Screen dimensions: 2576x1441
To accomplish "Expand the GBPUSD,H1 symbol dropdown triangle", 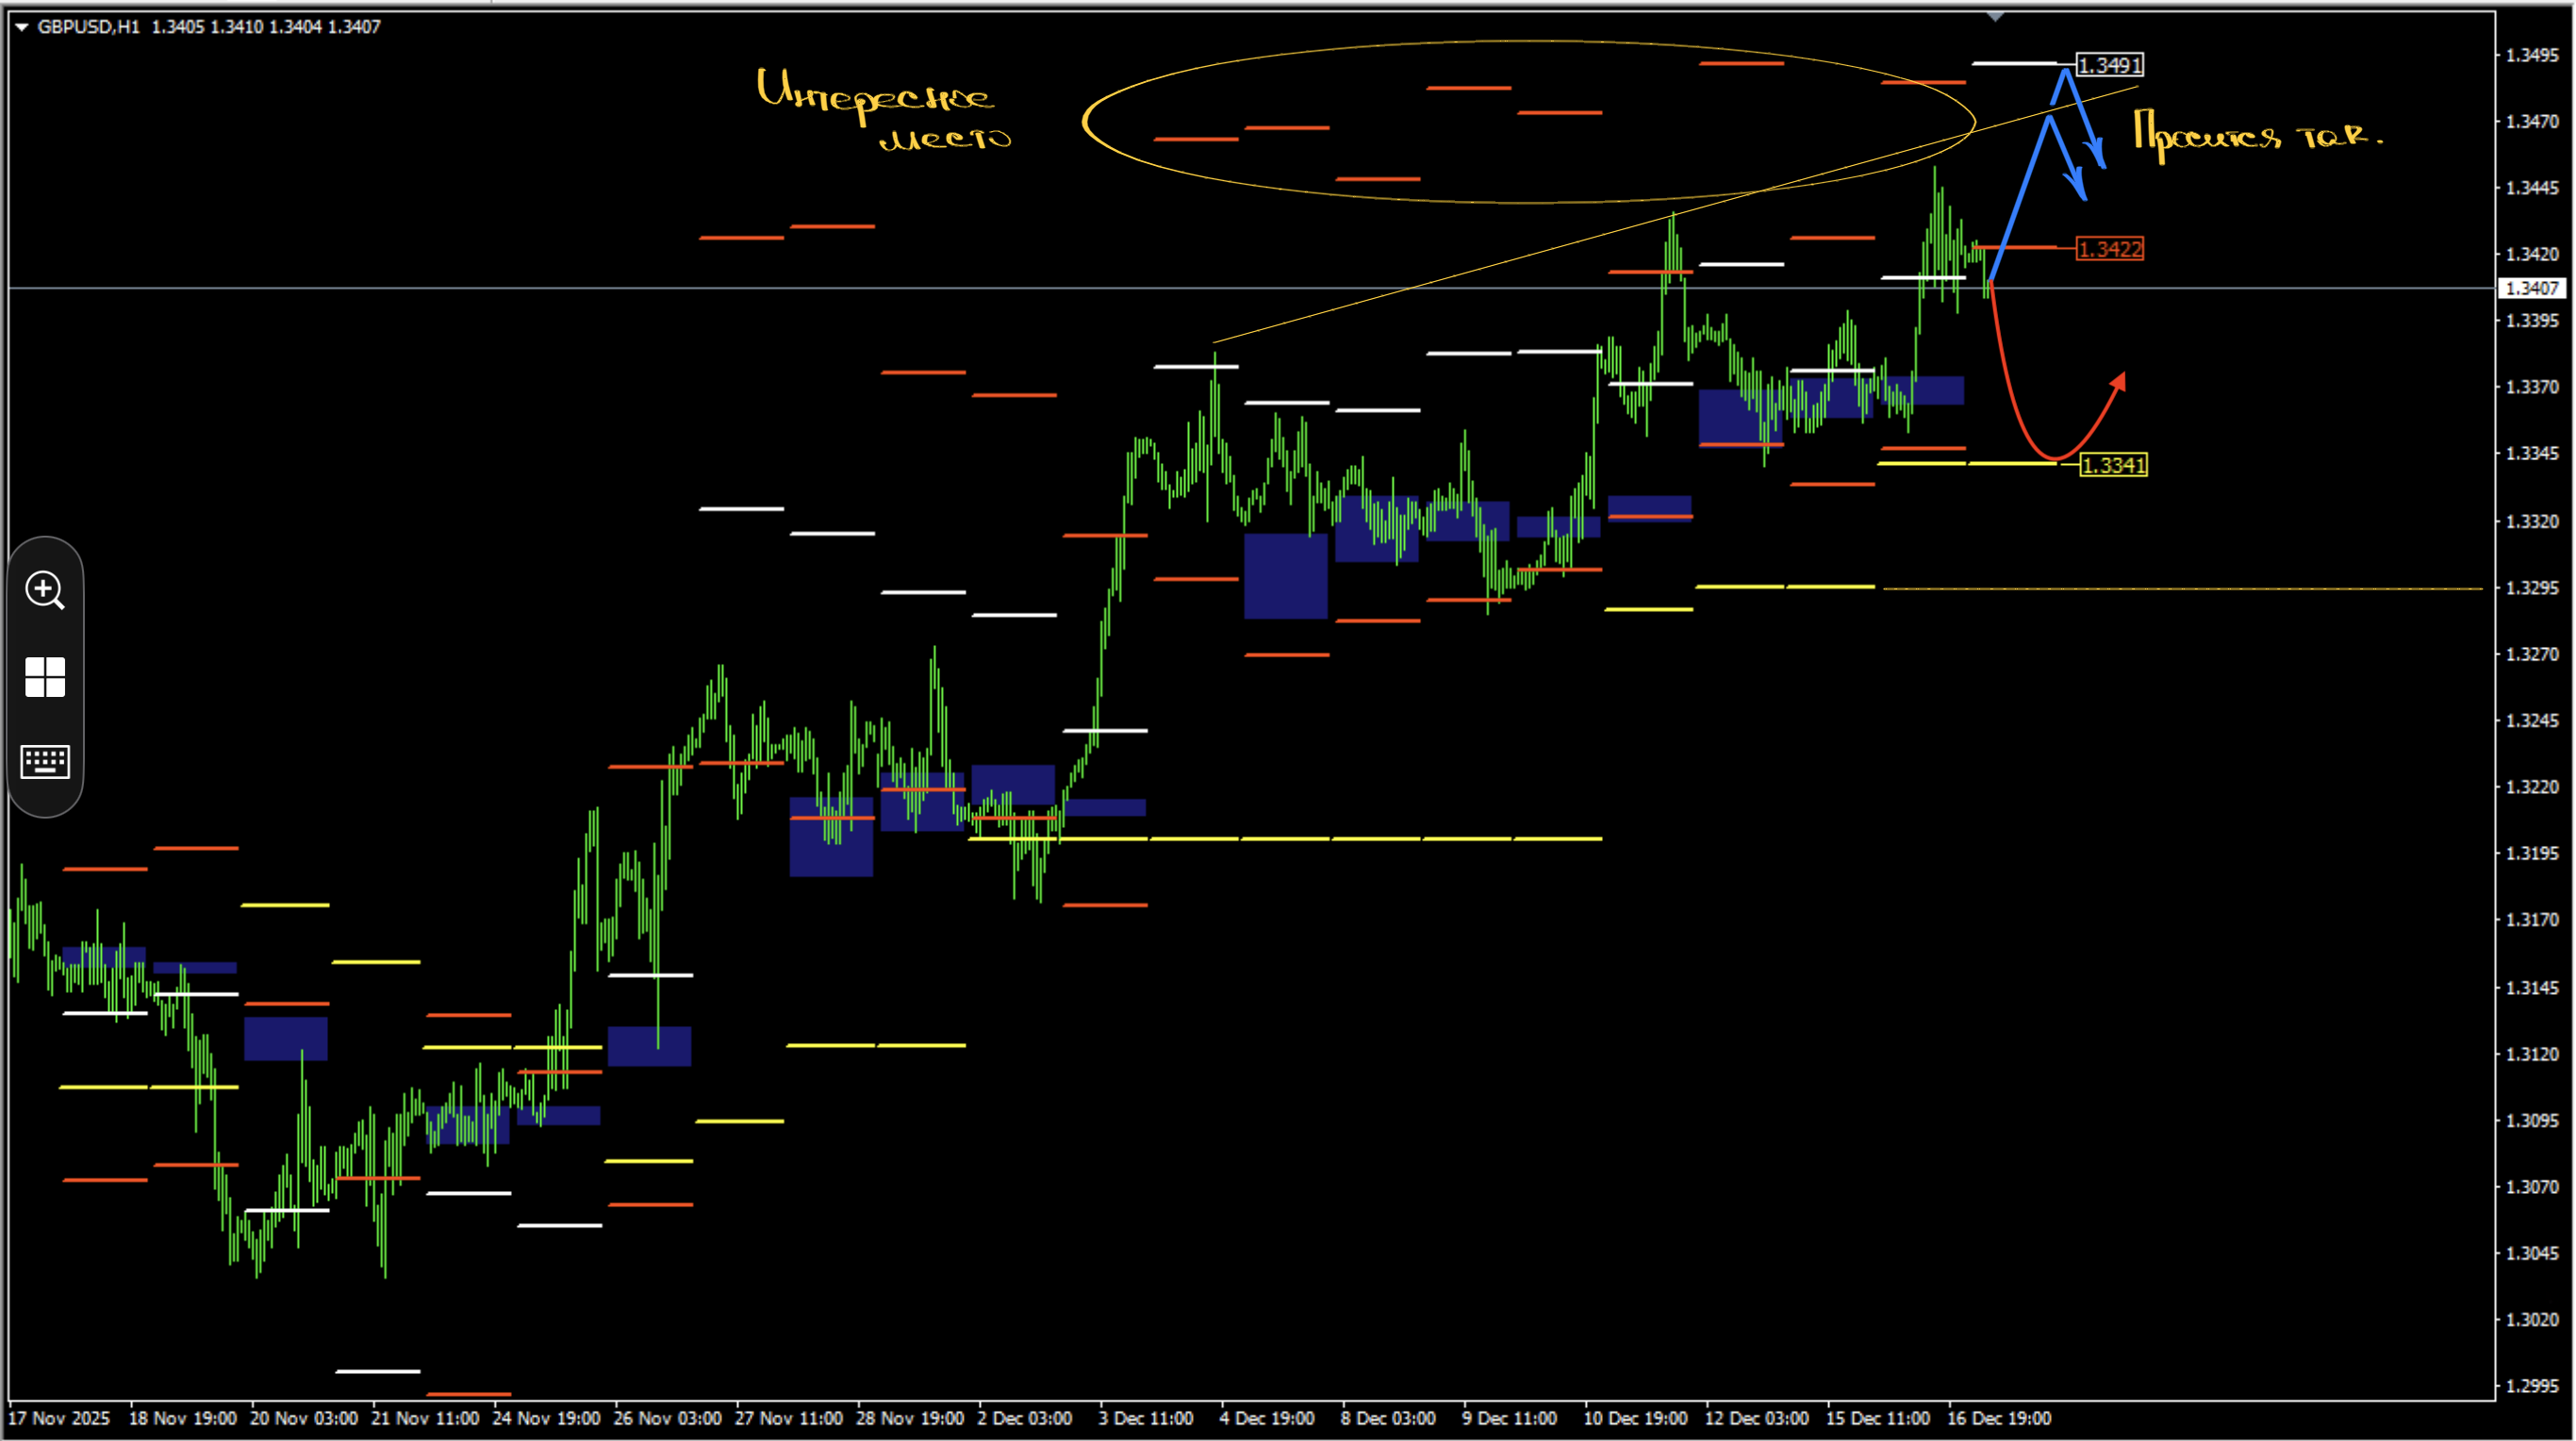I will tap(21, 27).
